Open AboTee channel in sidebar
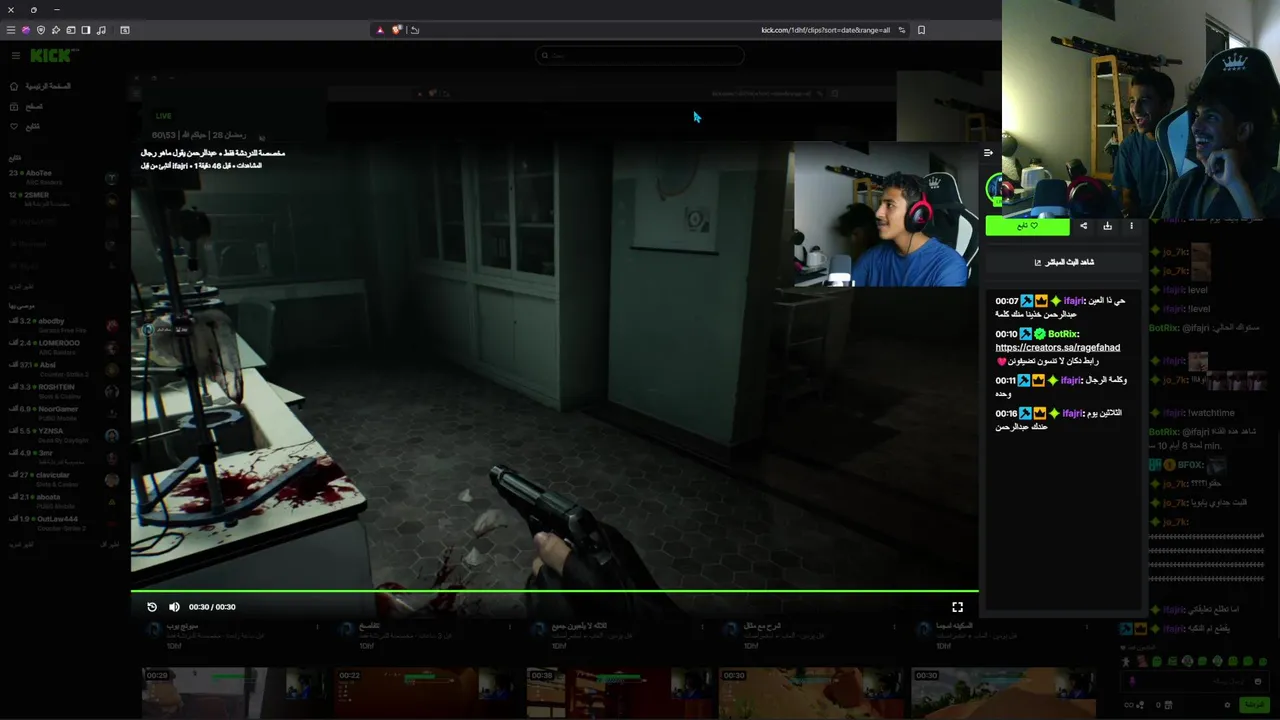Viewport: 1280px width, 720px height. tap(62, 176)
